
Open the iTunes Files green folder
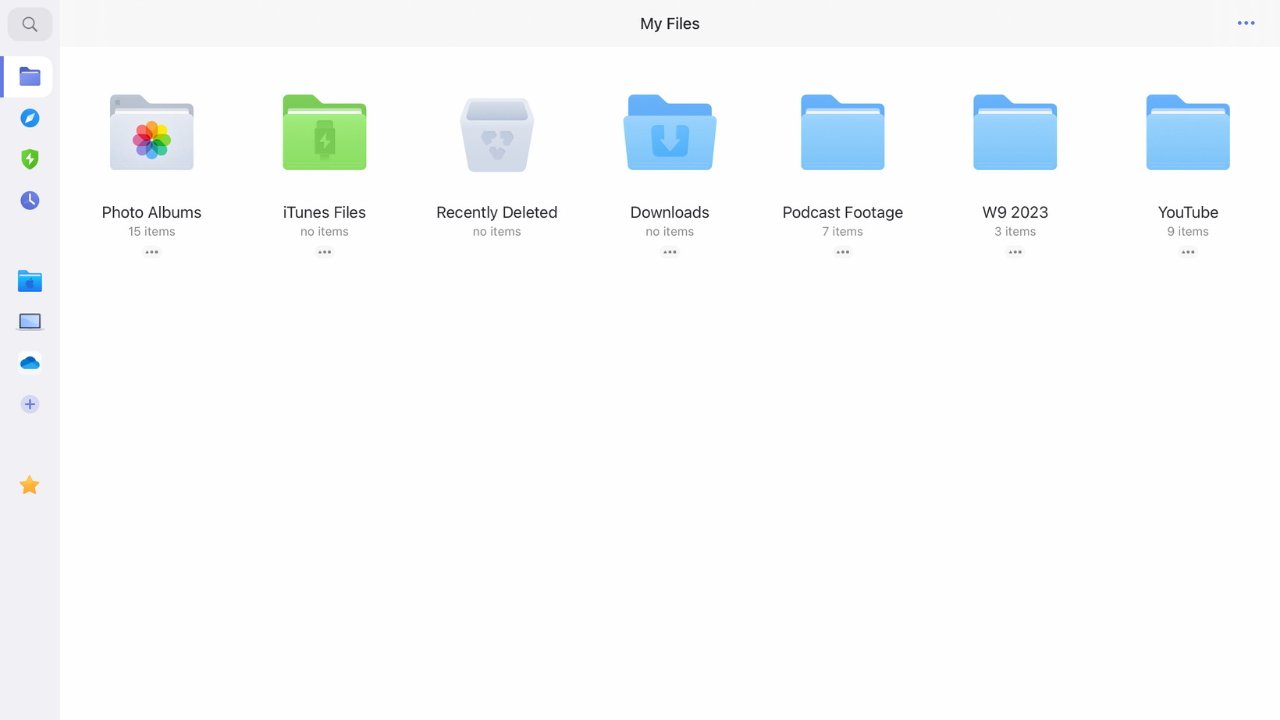324,133
